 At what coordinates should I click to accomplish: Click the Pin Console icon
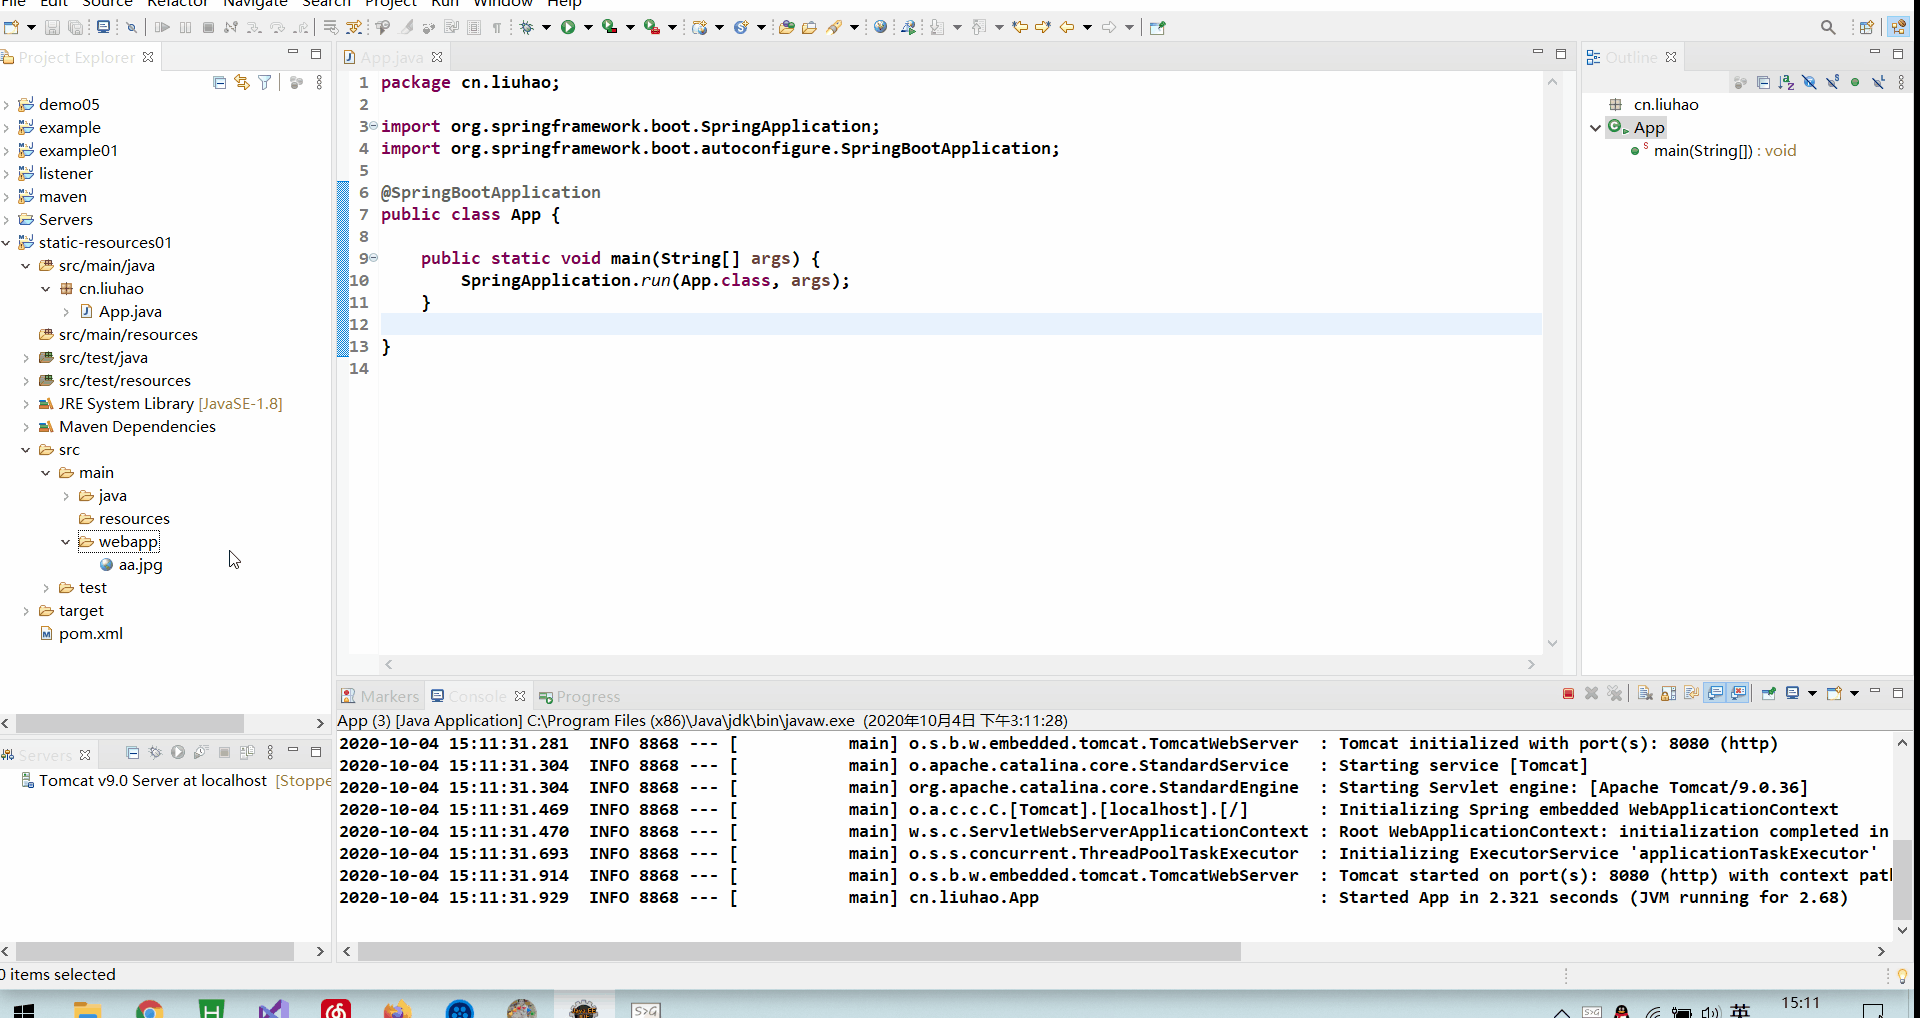[1768, 694]
